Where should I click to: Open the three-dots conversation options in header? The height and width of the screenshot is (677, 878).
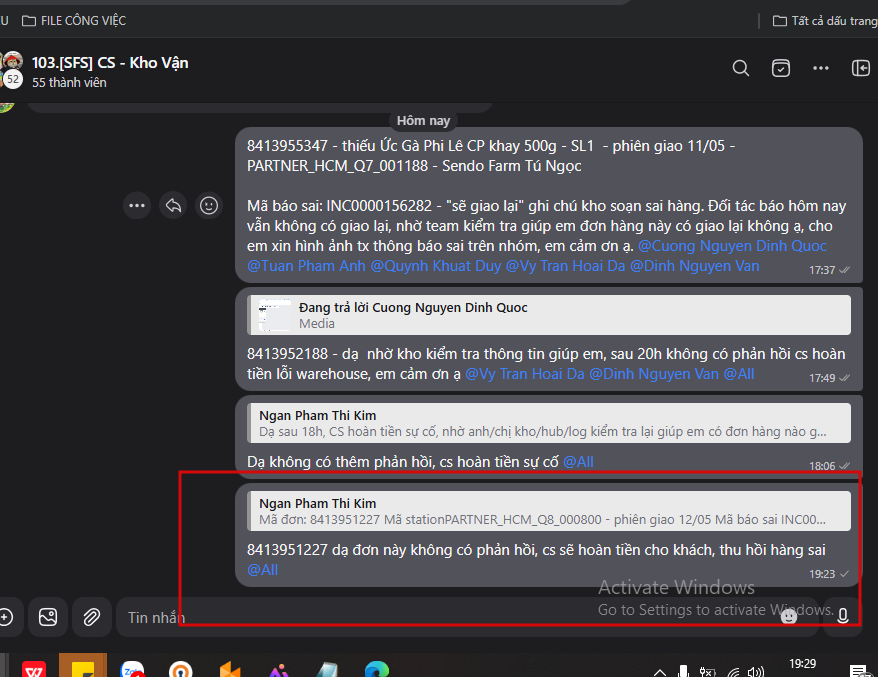820,68
